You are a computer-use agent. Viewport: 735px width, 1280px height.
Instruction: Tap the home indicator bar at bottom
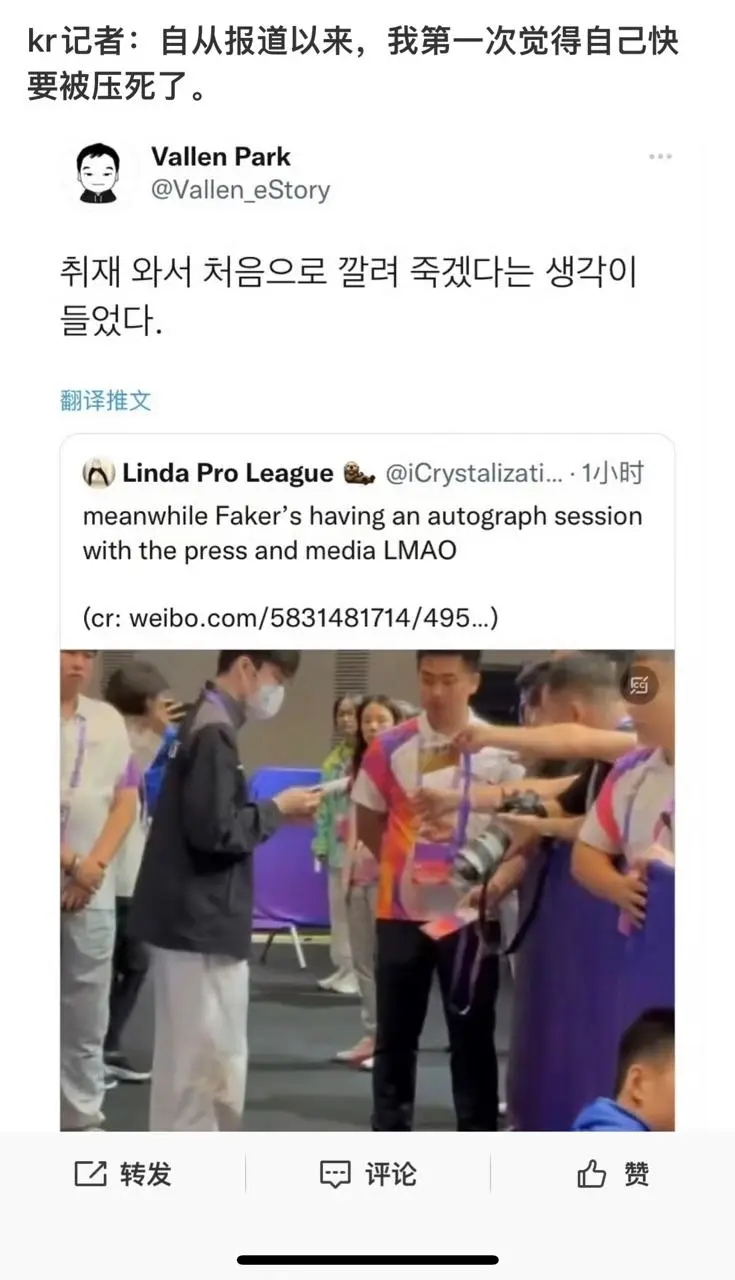tap(367, 1260)
